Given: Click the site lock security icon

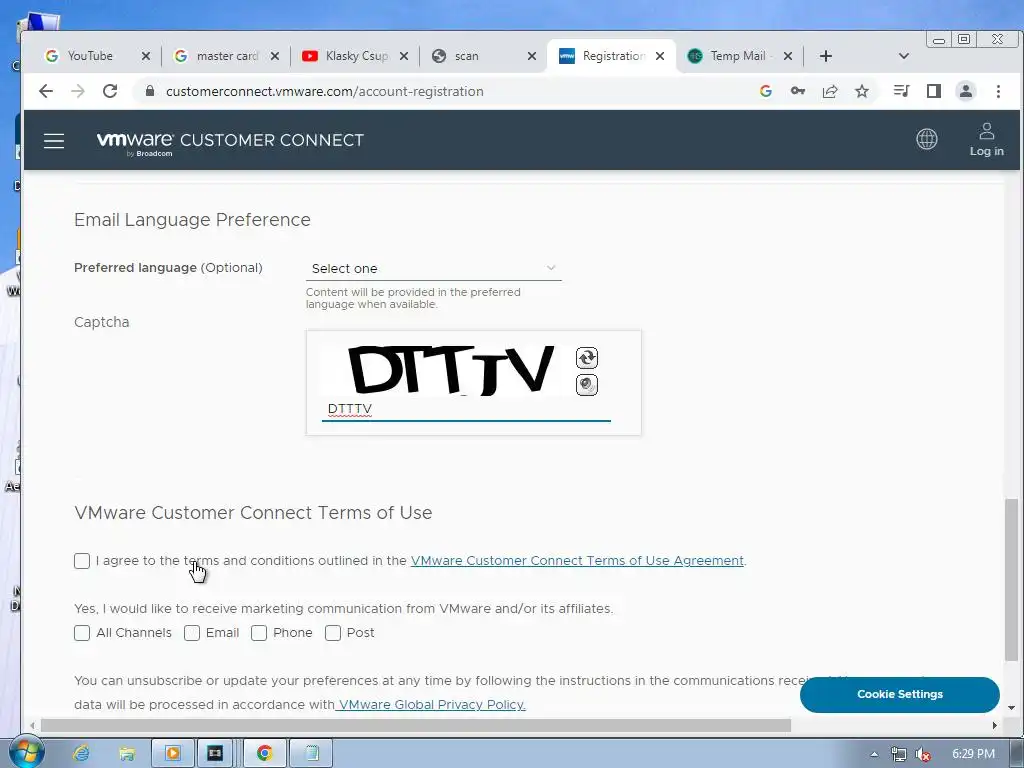Looking at the screenshot, I should (x=150, y=91).
